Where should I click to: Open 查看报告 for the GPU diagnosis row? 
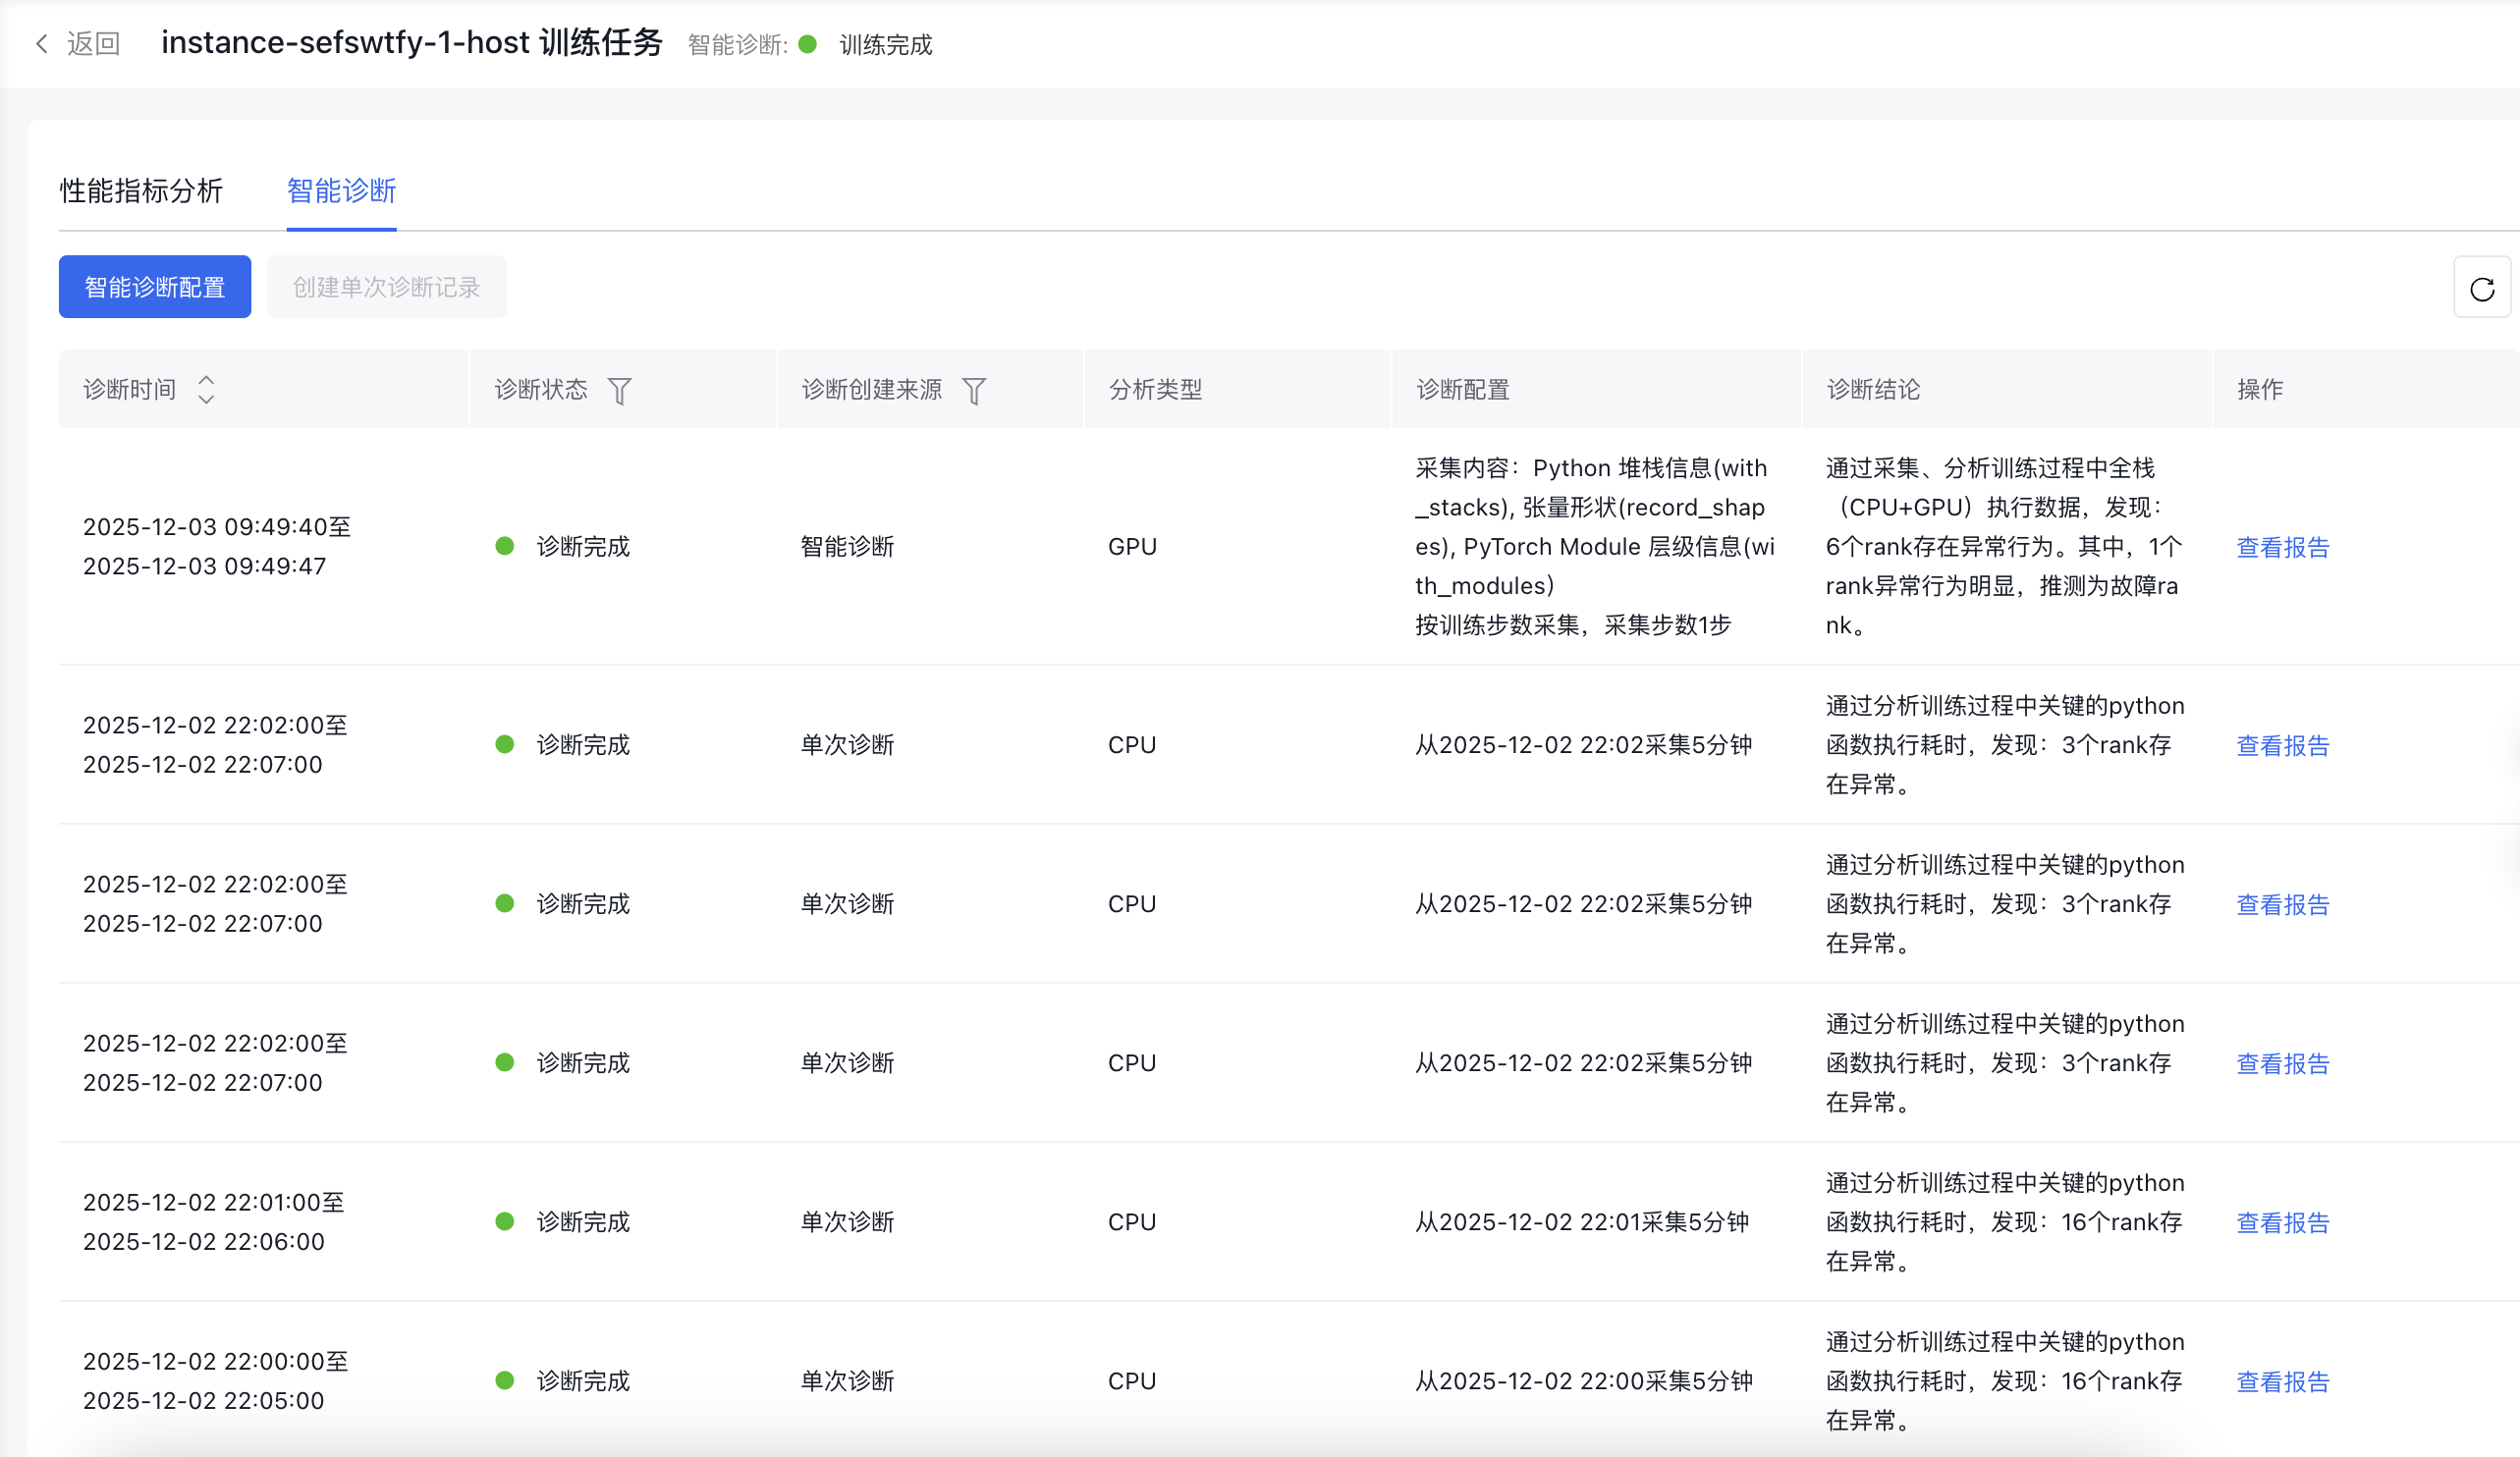coord(2282,547)
